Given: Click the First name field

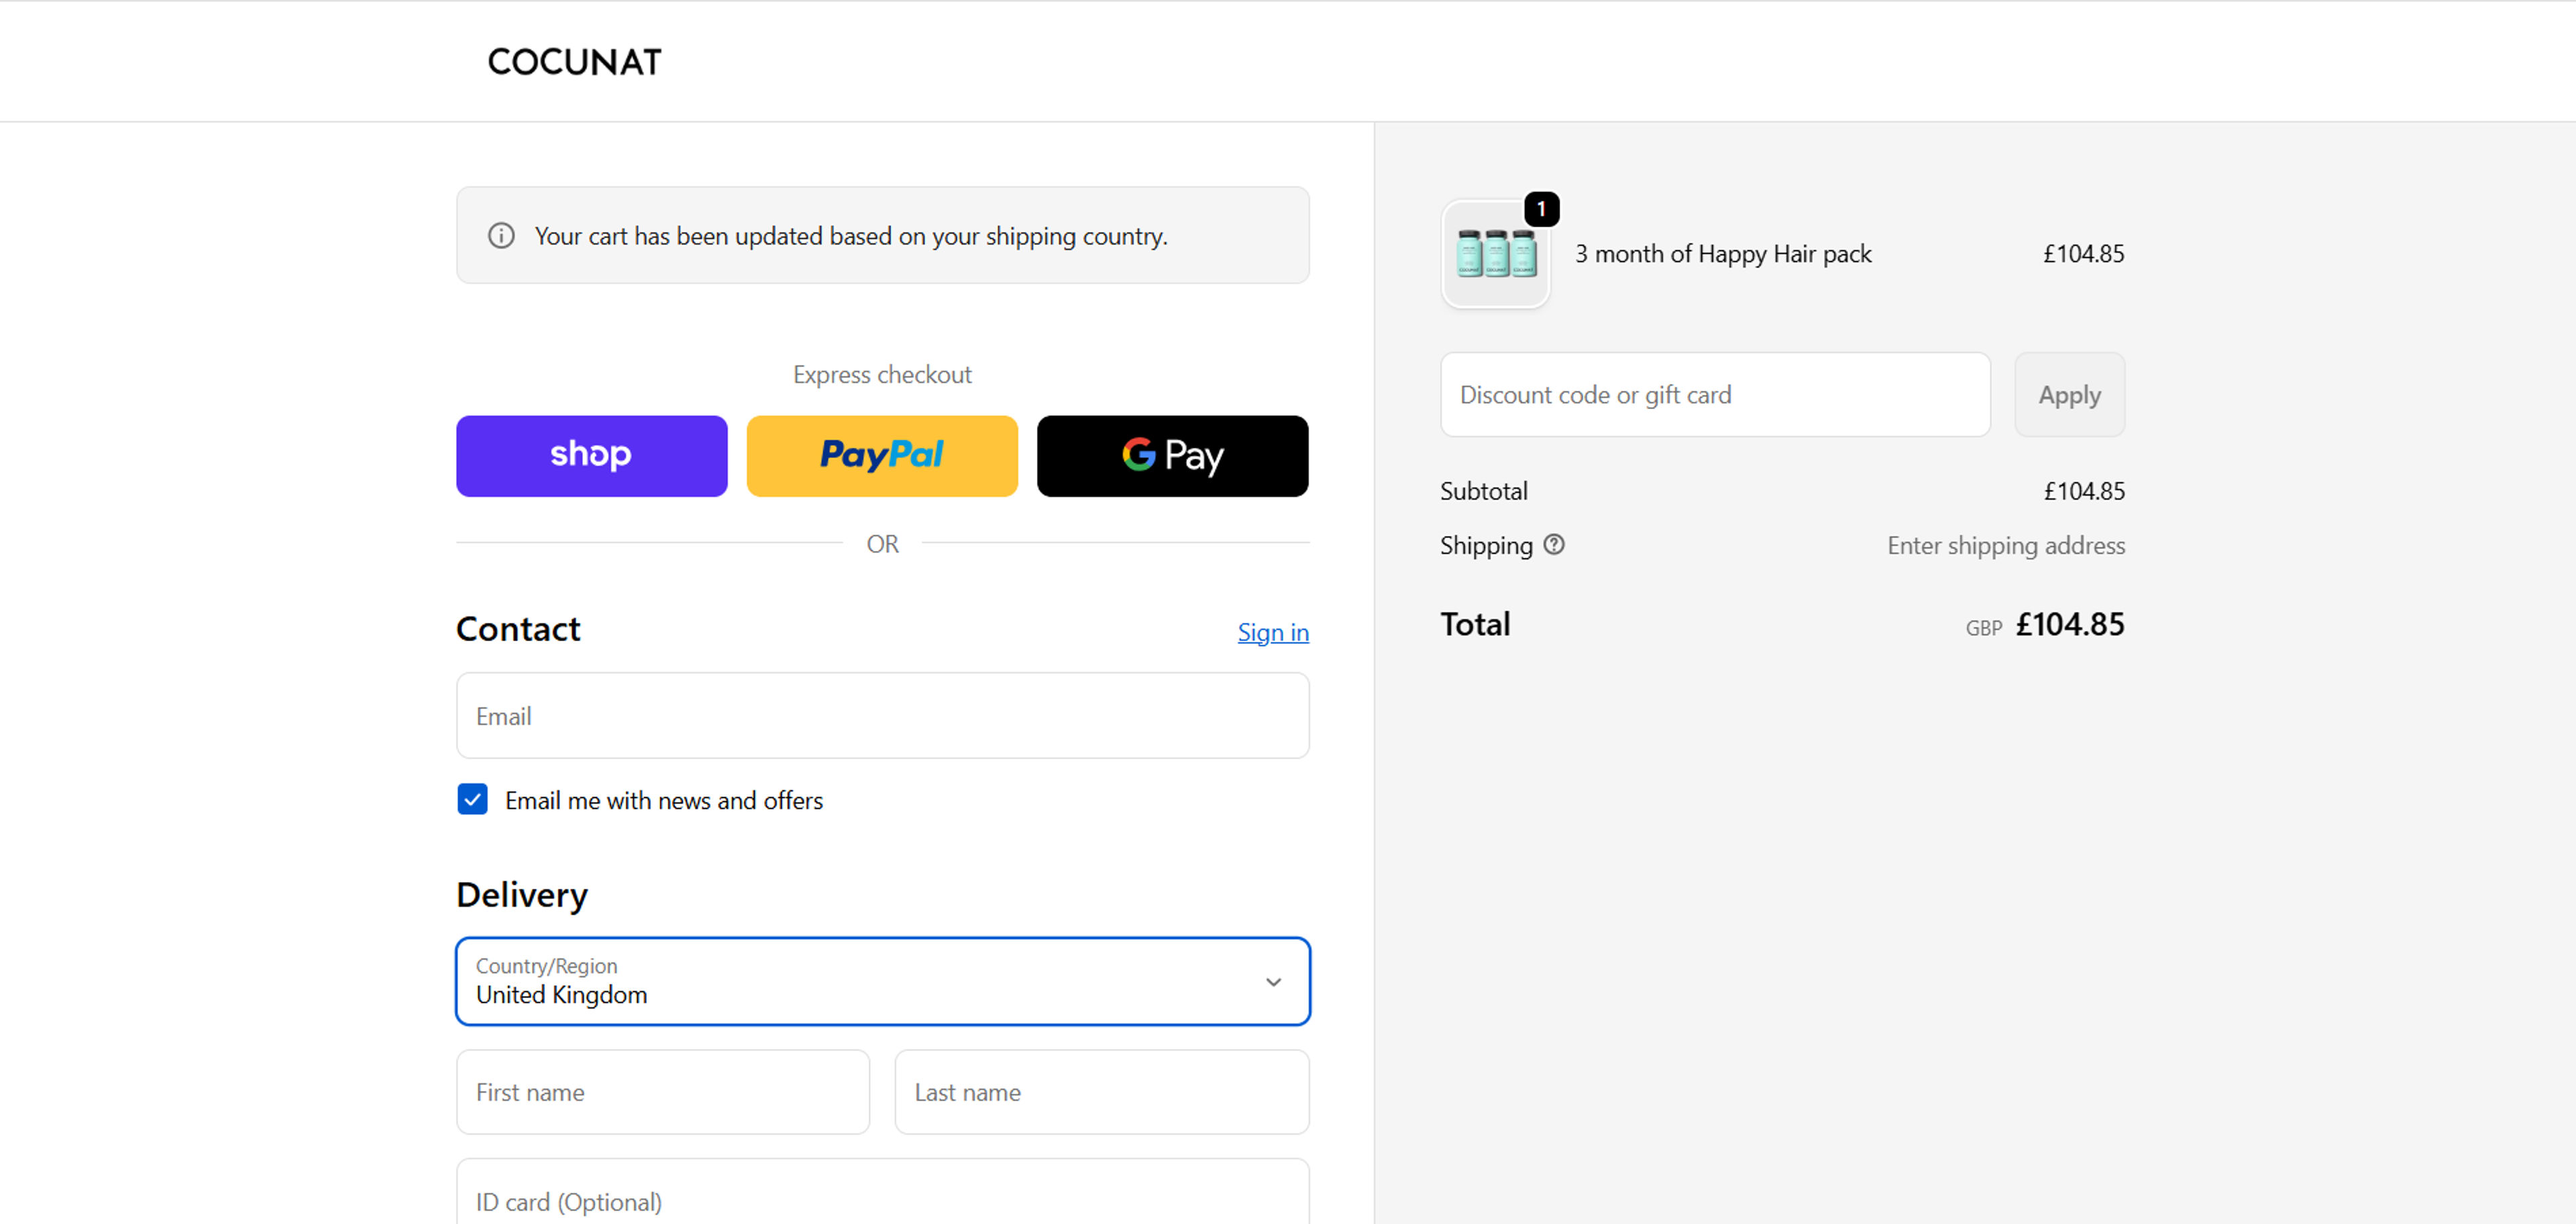Looking at the screenshot, I should pos(662,1092).
